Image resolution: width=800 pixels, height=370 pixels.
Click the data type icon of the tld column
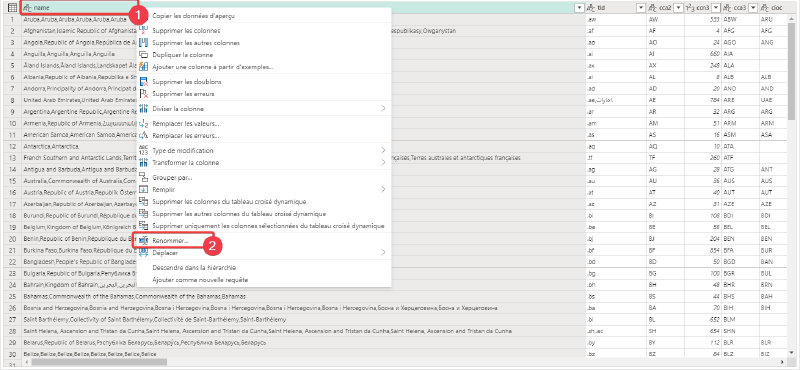[x=591, y=8]
